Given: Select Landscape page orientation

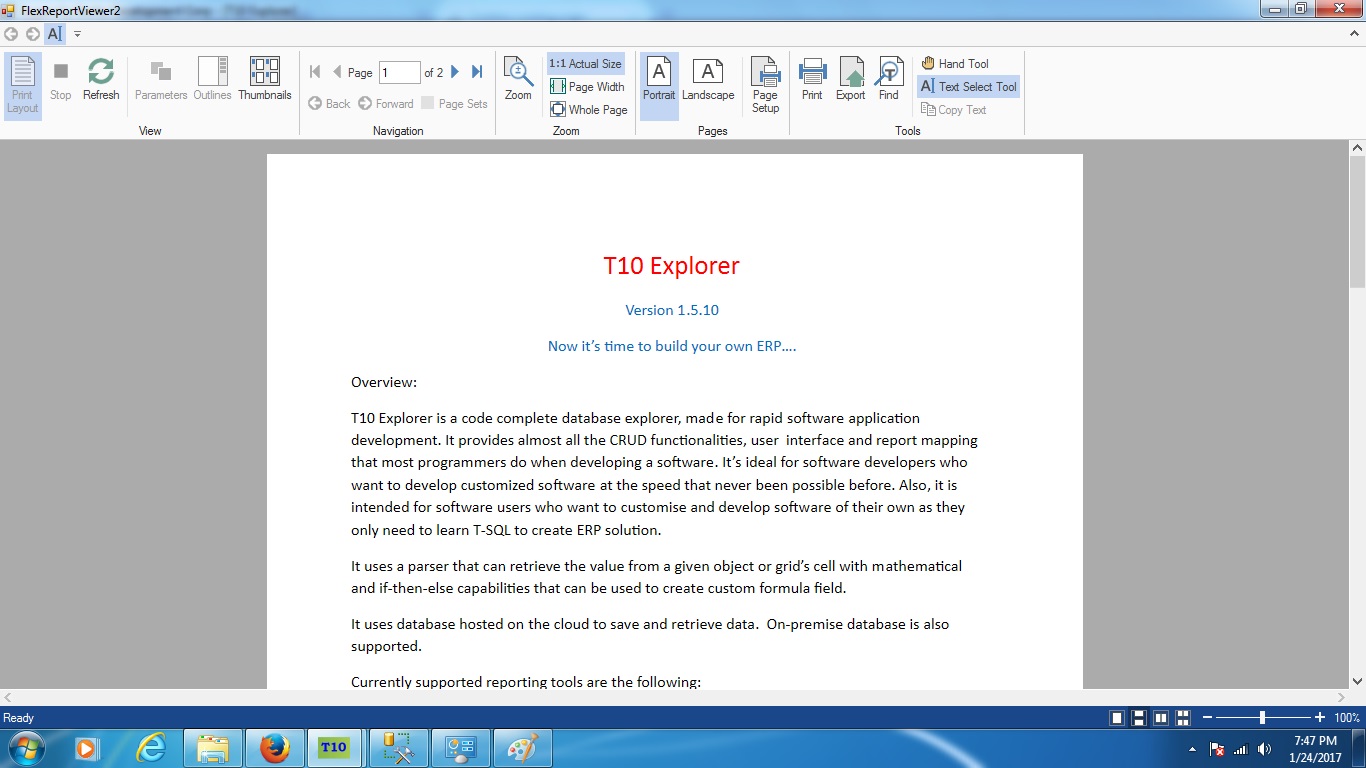Looking at the screenshot, I should (708, 82).
